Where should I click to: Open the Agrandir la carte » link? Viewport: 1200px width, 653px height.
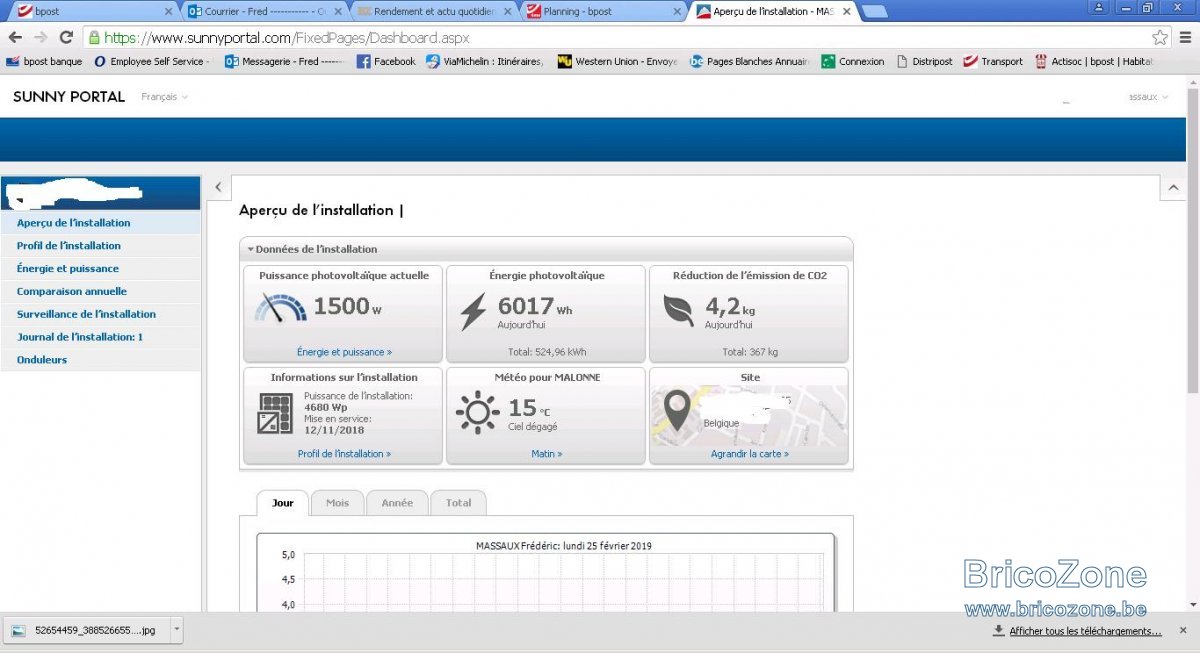tap(750, 453)
